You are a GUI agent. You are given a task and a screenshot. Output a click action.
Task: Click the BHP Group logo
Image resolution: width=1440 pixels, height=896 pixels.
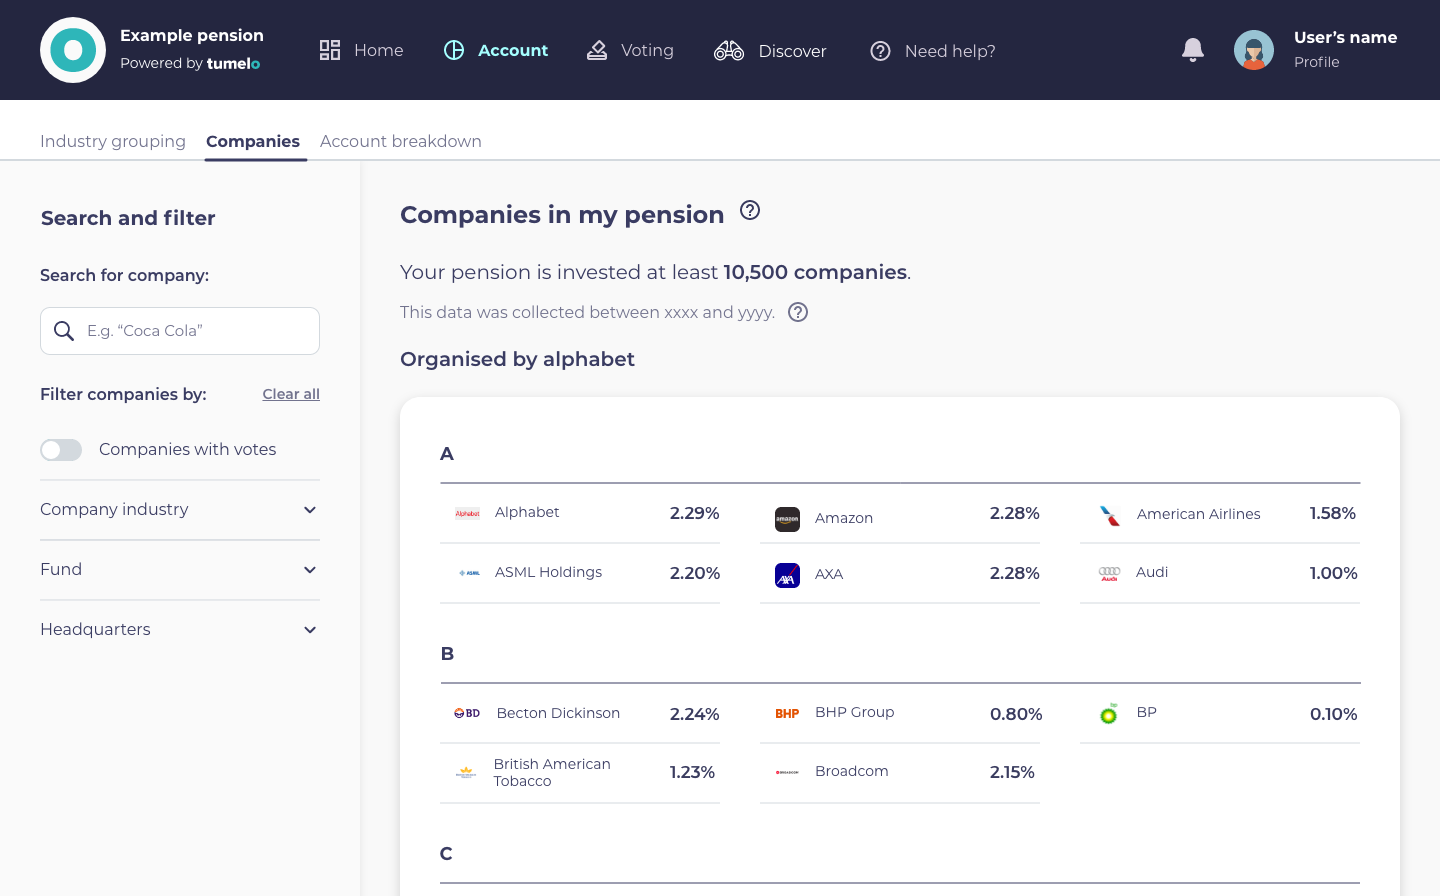click(x=787, y=714)
